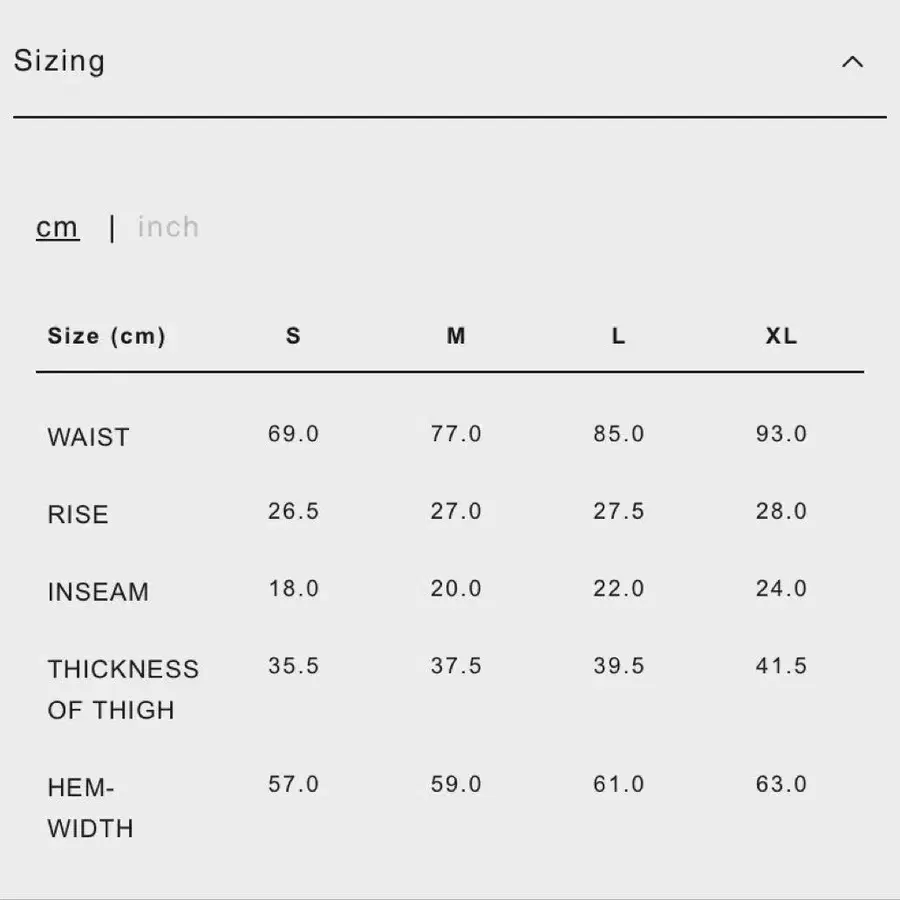
Task: Click the WAIST row label
Action: [x=89, y=437]
